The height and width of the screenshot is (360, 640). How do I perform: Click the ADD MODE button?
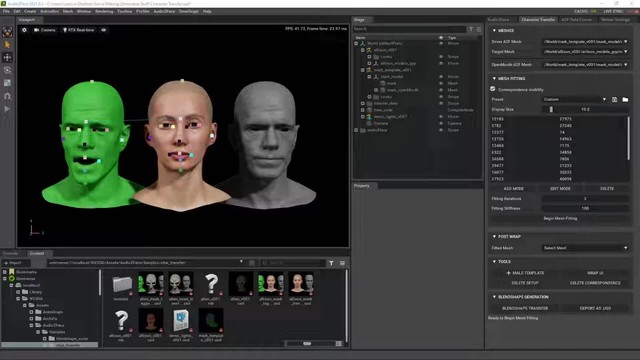(513, 189)
